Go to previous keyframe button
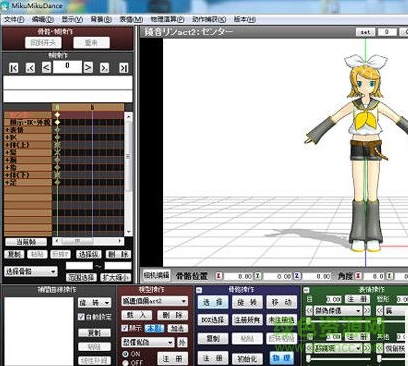Image resolution: width=408 pixels, height=366 pixels. pos(30,68)
